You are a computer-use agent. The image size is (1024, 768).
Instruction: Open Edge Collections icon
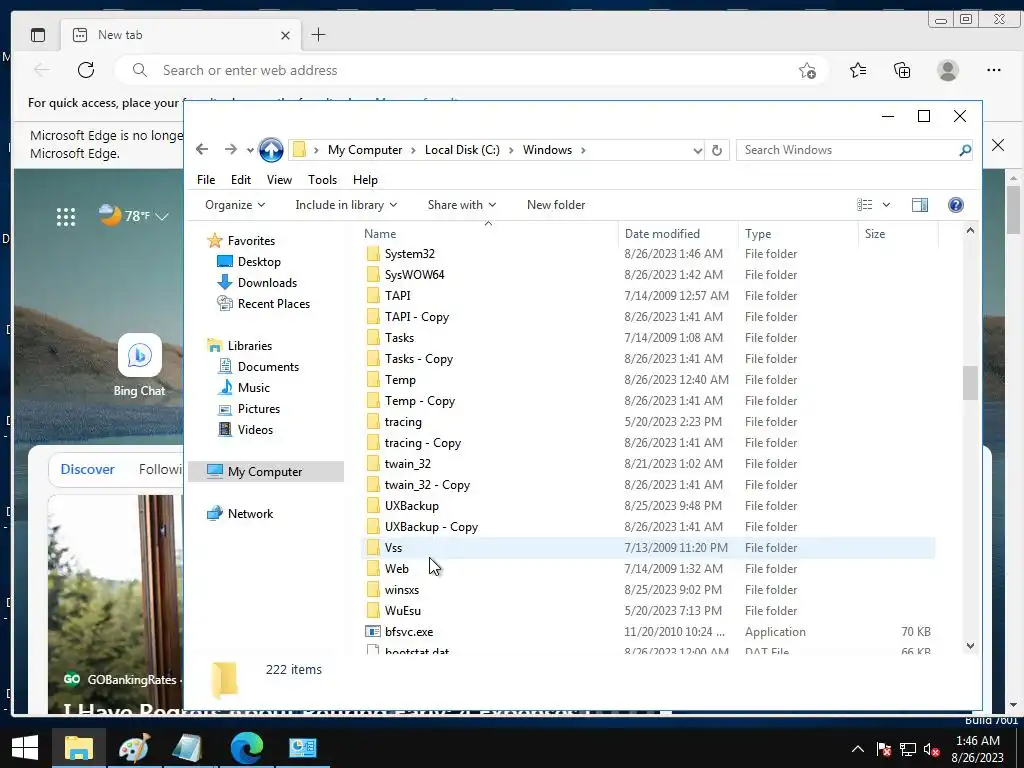(x=902, y=70)
